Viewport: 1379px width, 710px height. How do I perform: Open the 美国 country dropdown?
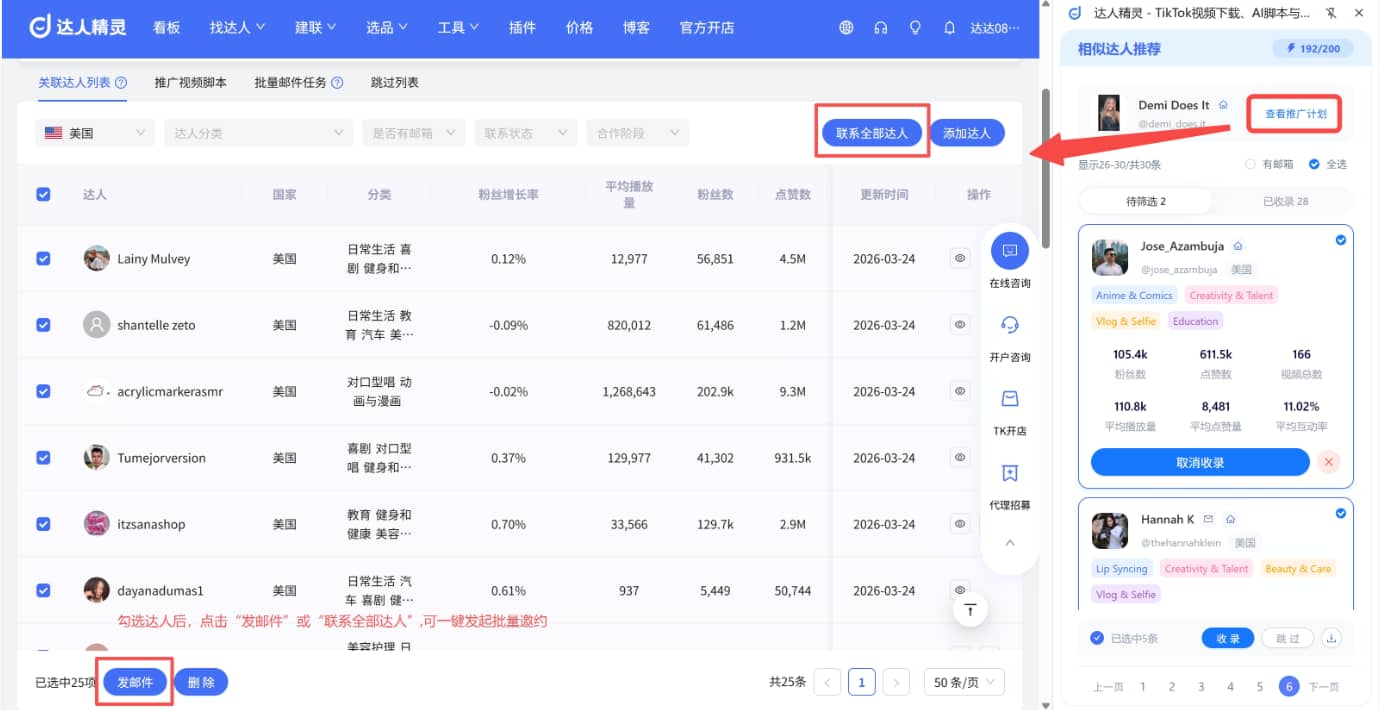[x=93, y=131]
